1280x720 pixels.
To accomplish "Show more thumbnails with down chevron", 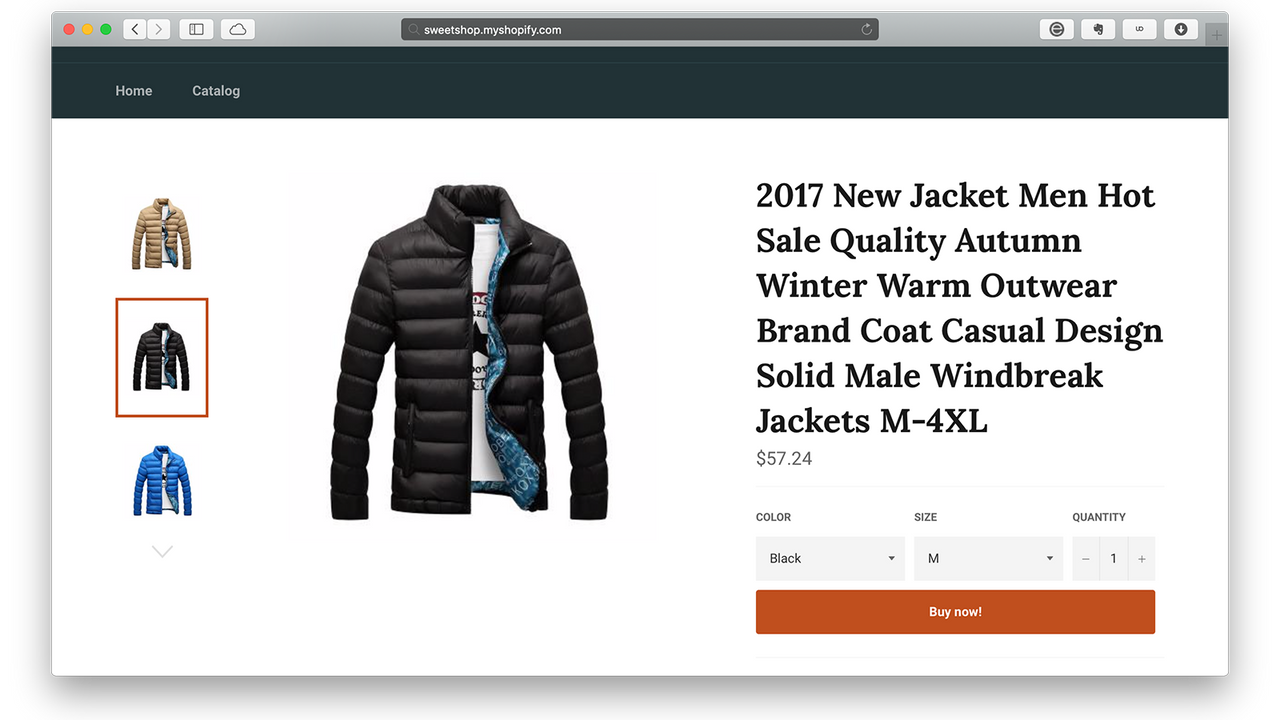I will click(162, 551).
